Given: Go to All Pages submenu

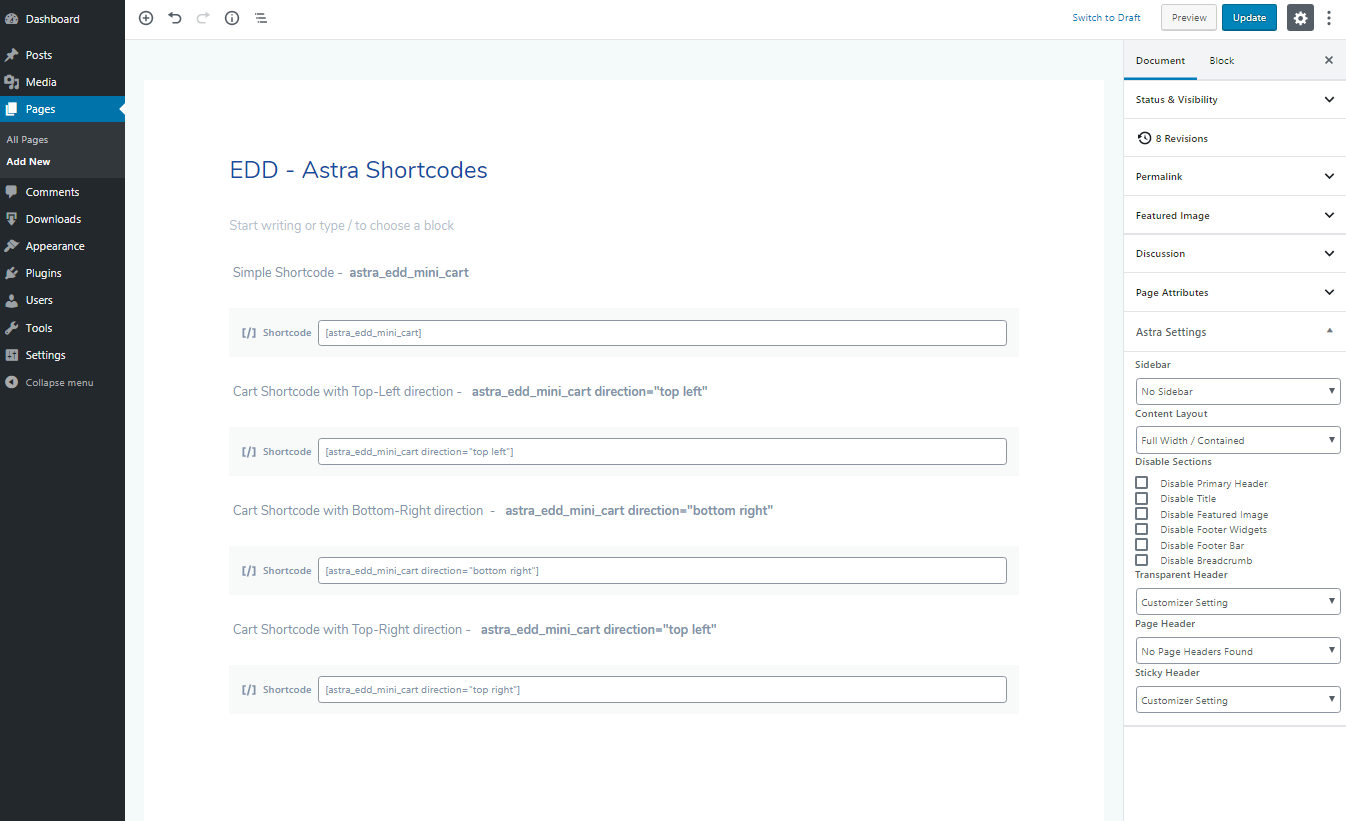Looking at the screenshot, I should click(27, 140).
